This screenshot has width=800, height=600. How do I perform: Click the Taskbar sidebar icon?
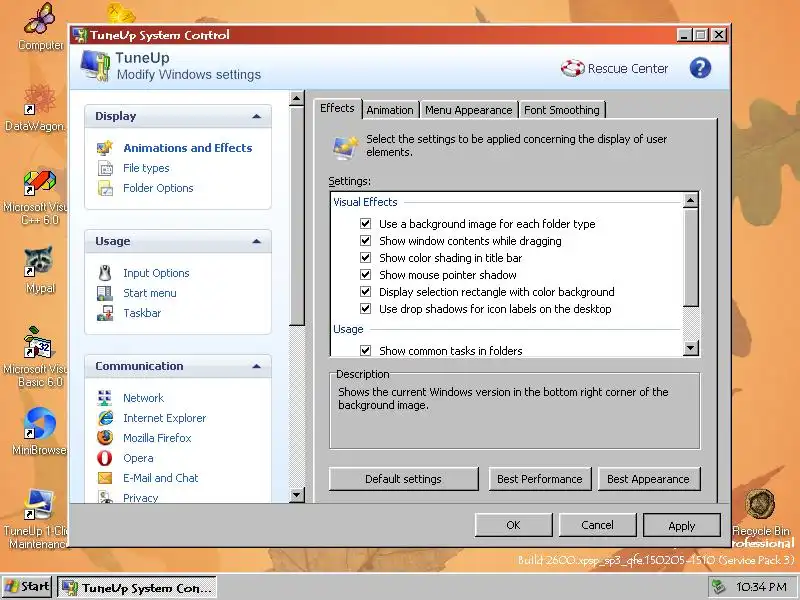[x=105, y=313]
